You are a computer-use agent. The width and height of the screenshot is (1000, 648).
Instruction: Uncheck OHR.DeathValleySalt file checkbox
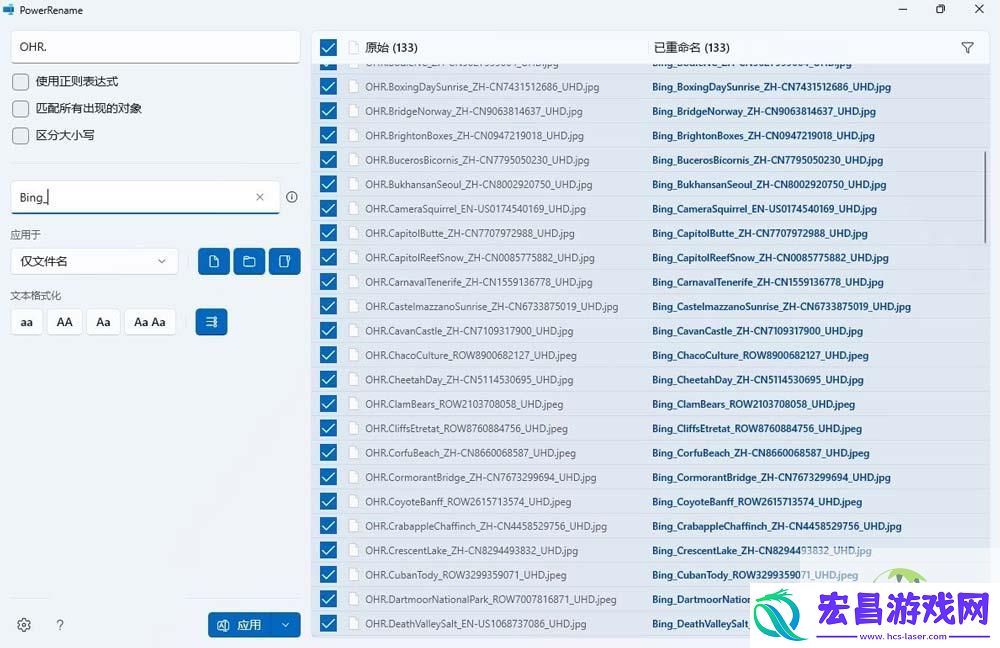pyautogui.click(x=328, y=624)
